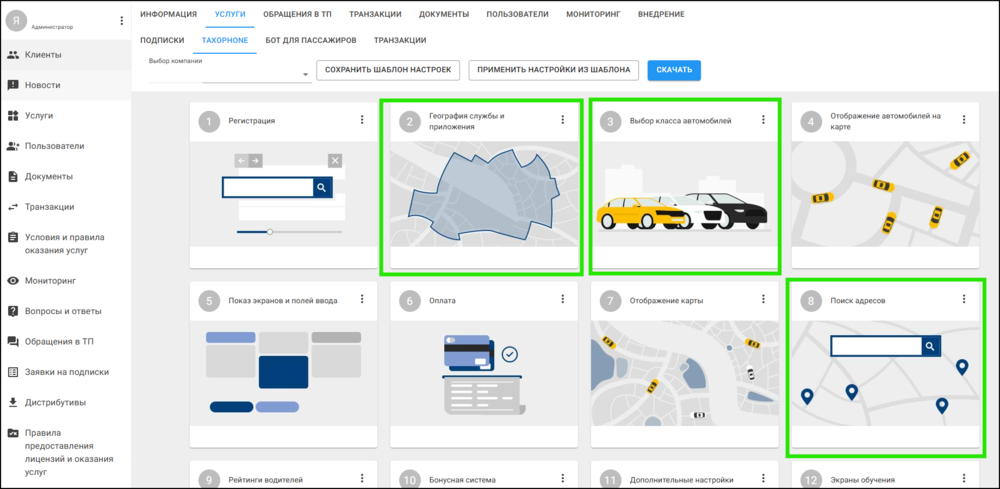1000x489 pixels.
Task: Open the three-dot menu on Оплата card
Action: click(562, 299)
